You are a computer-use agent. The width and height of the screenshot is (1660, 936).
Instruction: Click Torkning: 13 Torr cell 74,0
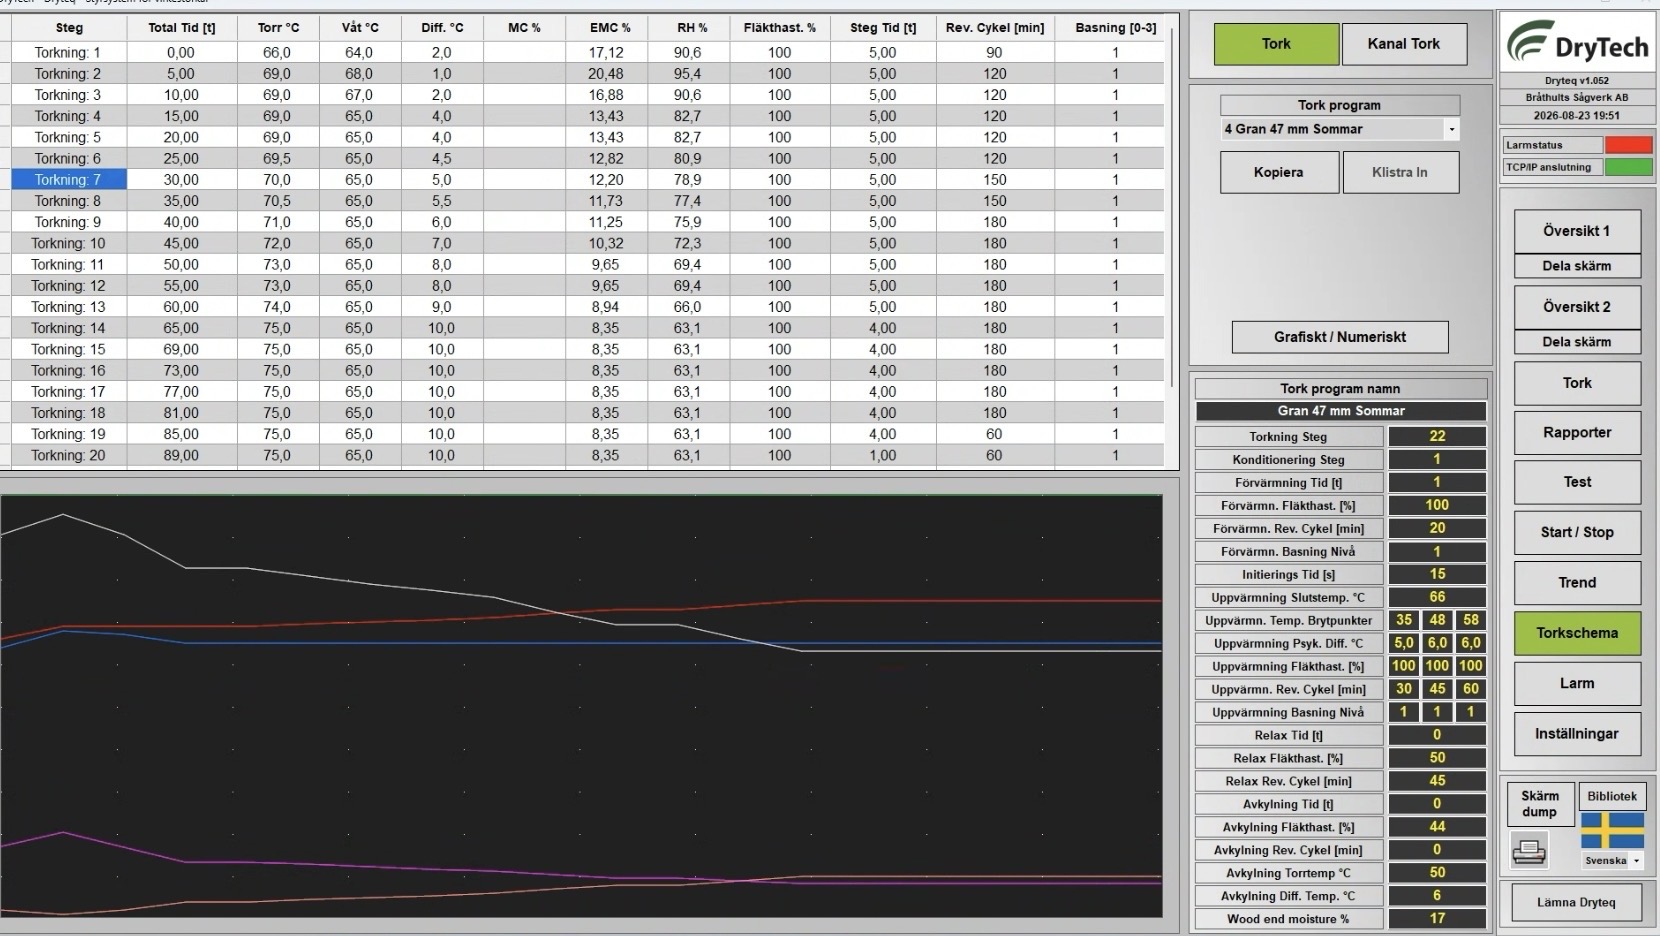[x=277, y=307]
